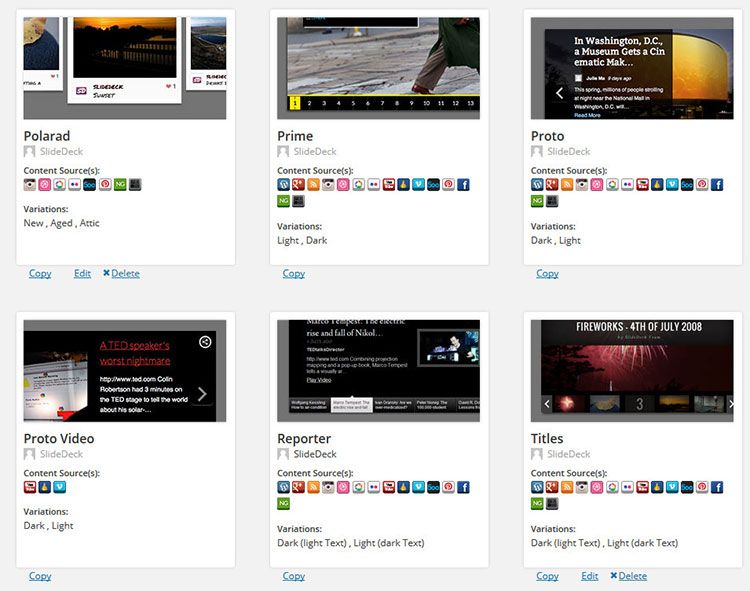Click the Vimeo source icon in Prime card

[419, 185]
